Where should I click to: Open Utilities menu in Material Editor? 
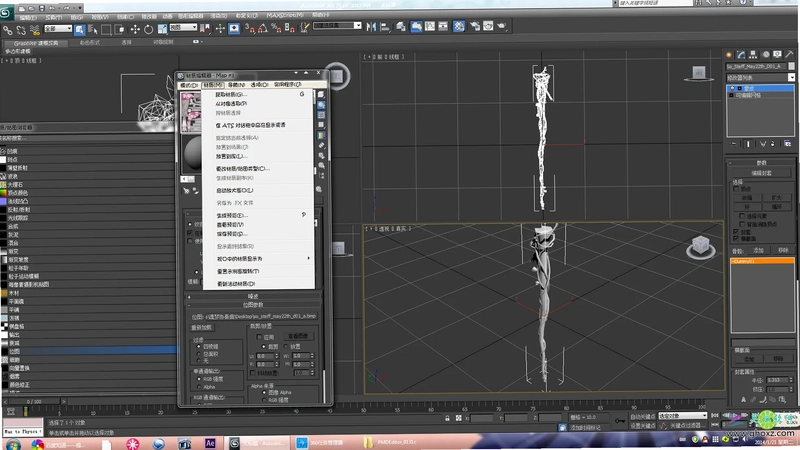click(x=288, y=85)
